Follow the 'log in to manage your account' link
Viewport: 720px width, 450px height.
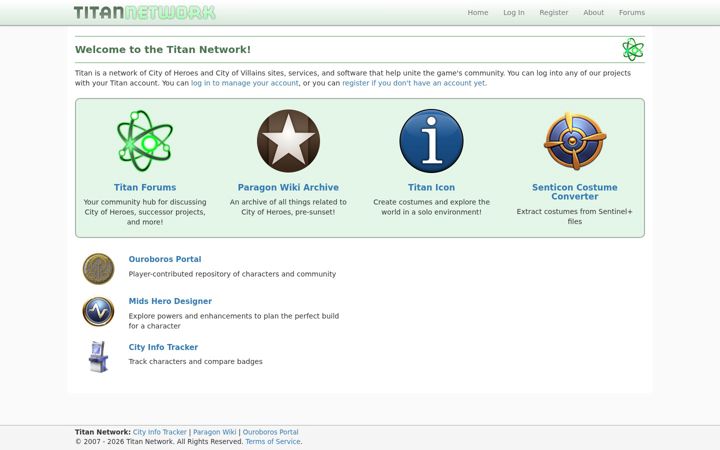point(245,83)
